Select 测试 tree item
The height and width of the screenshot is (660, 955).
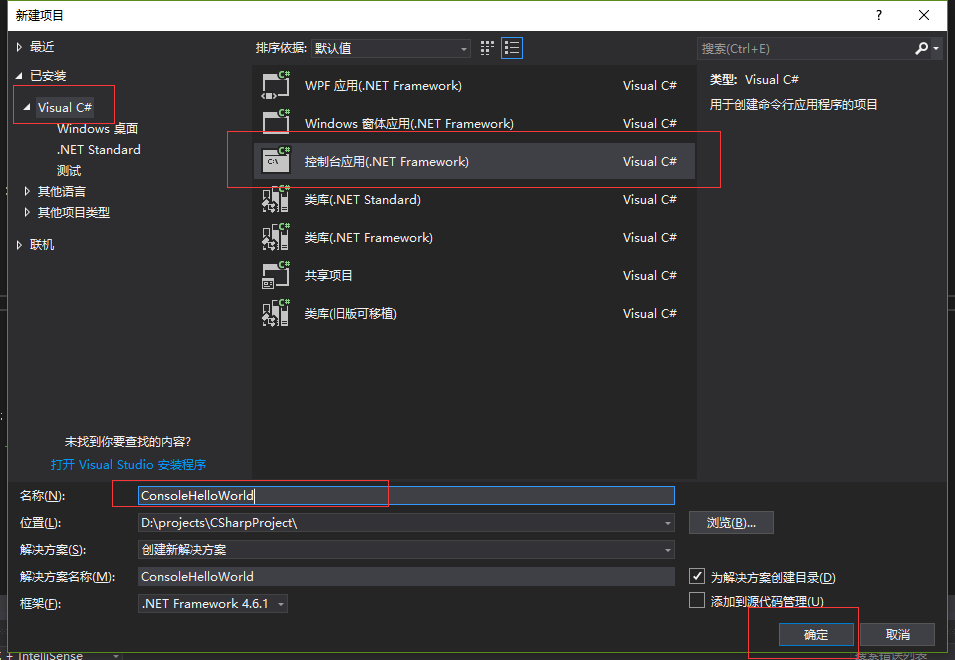(x=69, y=170)
